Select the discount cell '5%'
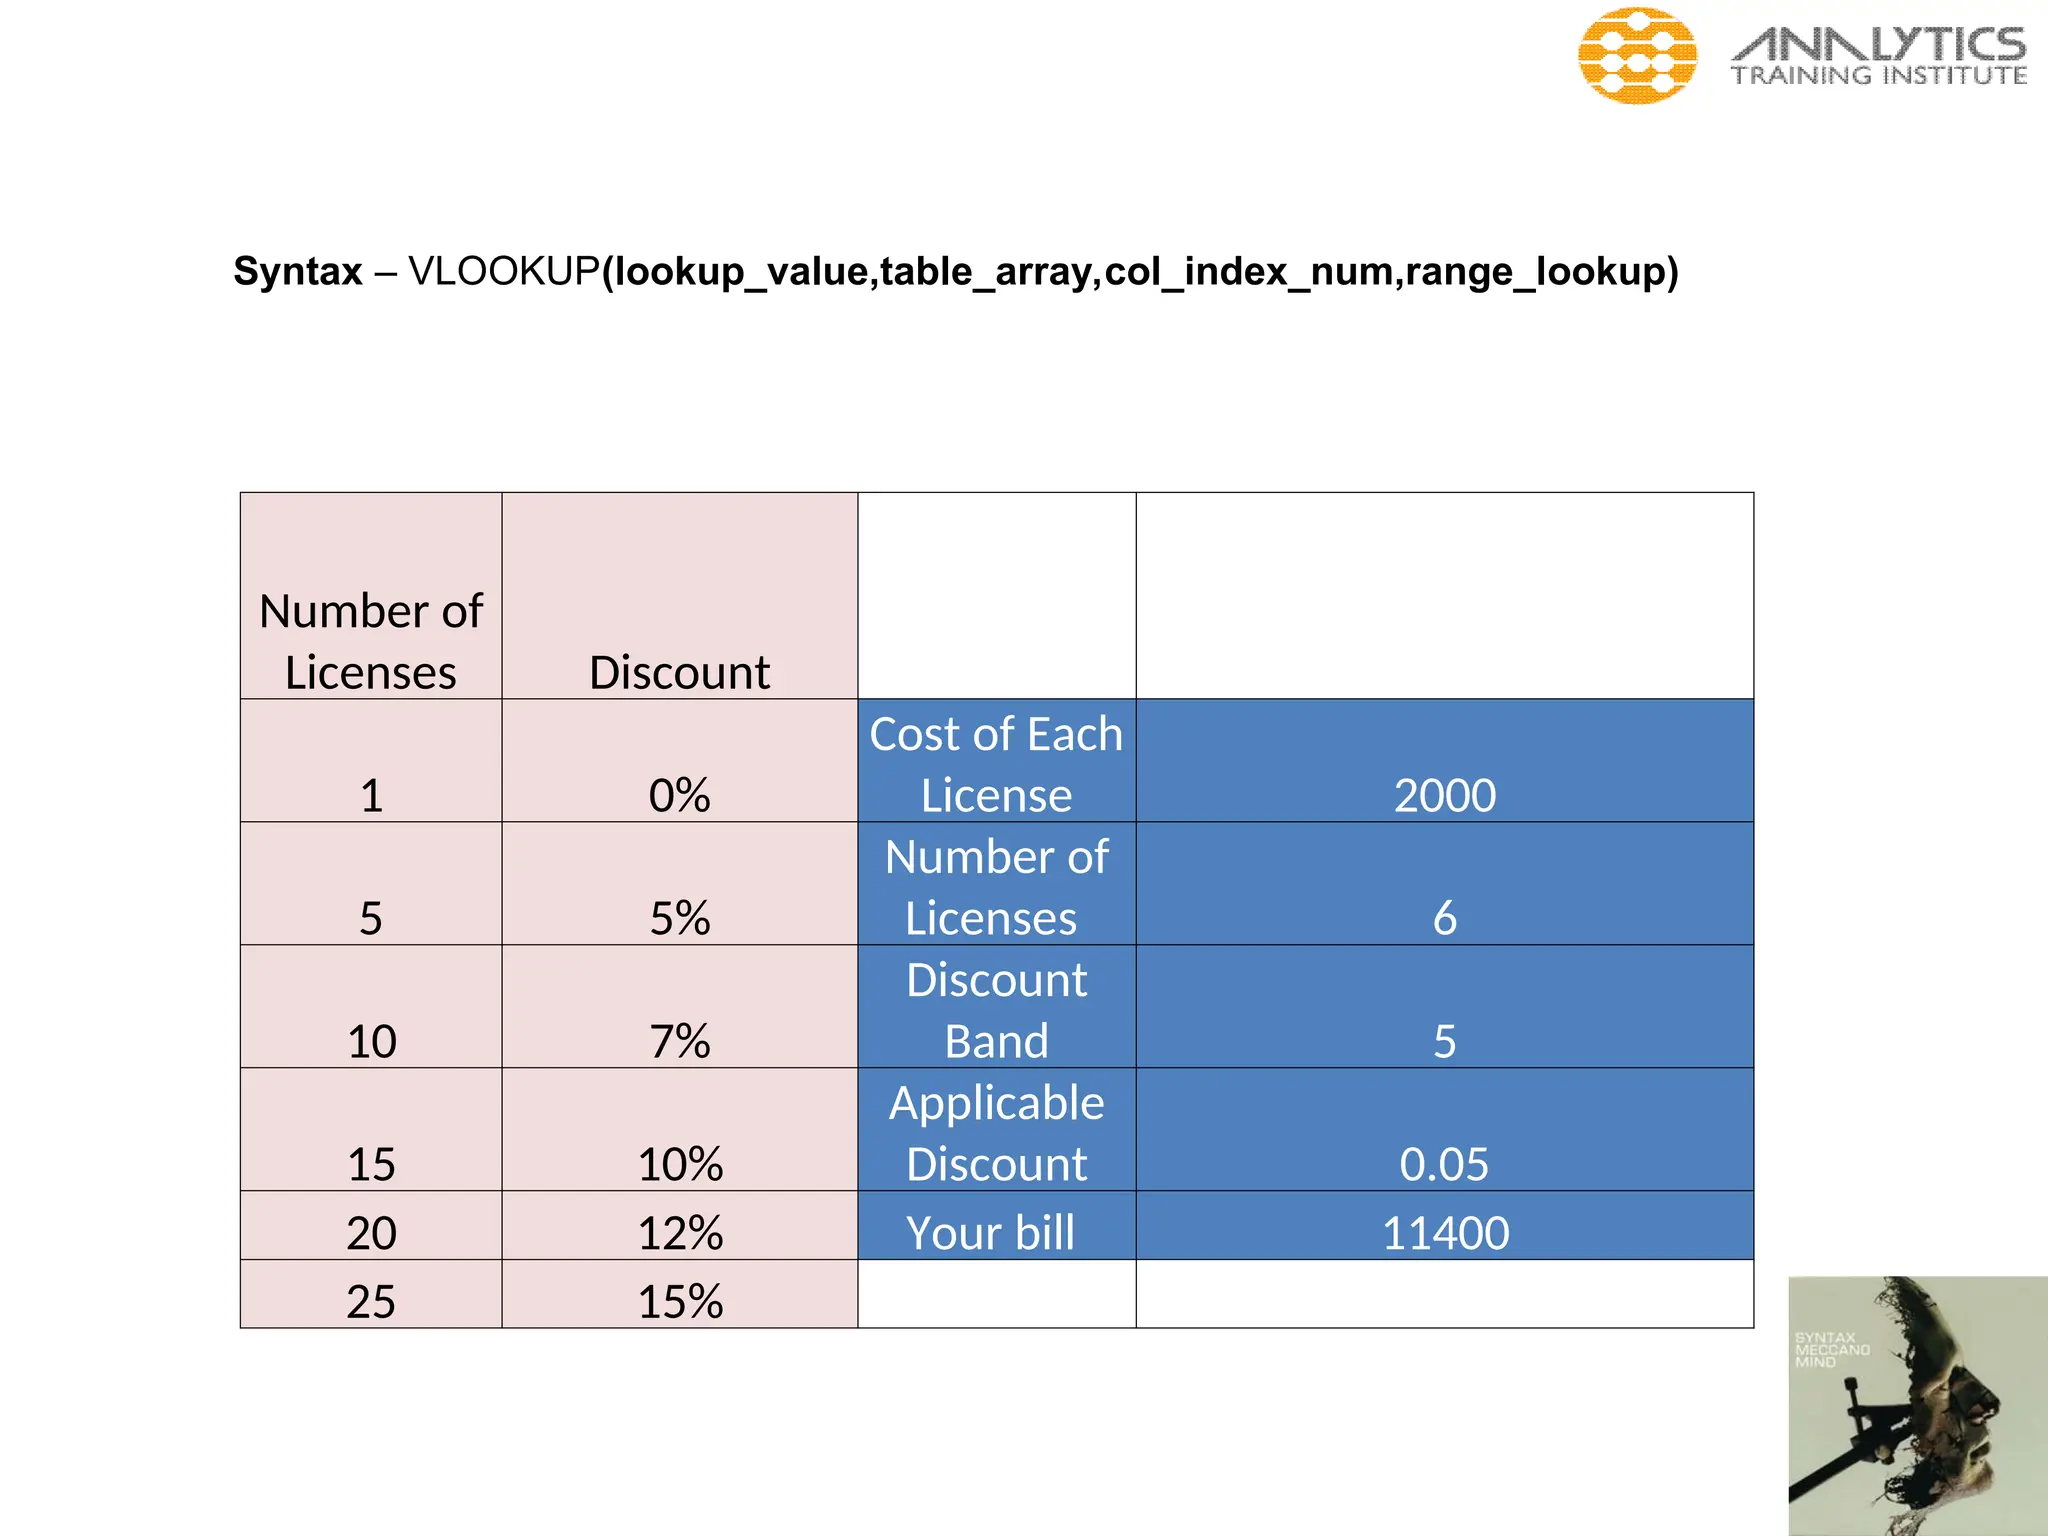Image resolution: width=2048 pixels, height=1536 pixels. point(680,884)
